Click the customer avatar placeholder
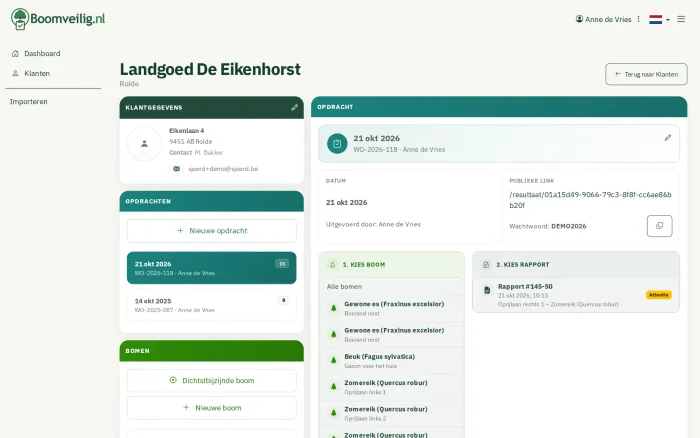The height and width of the screenshot is (438, 700). click(144, 143)
